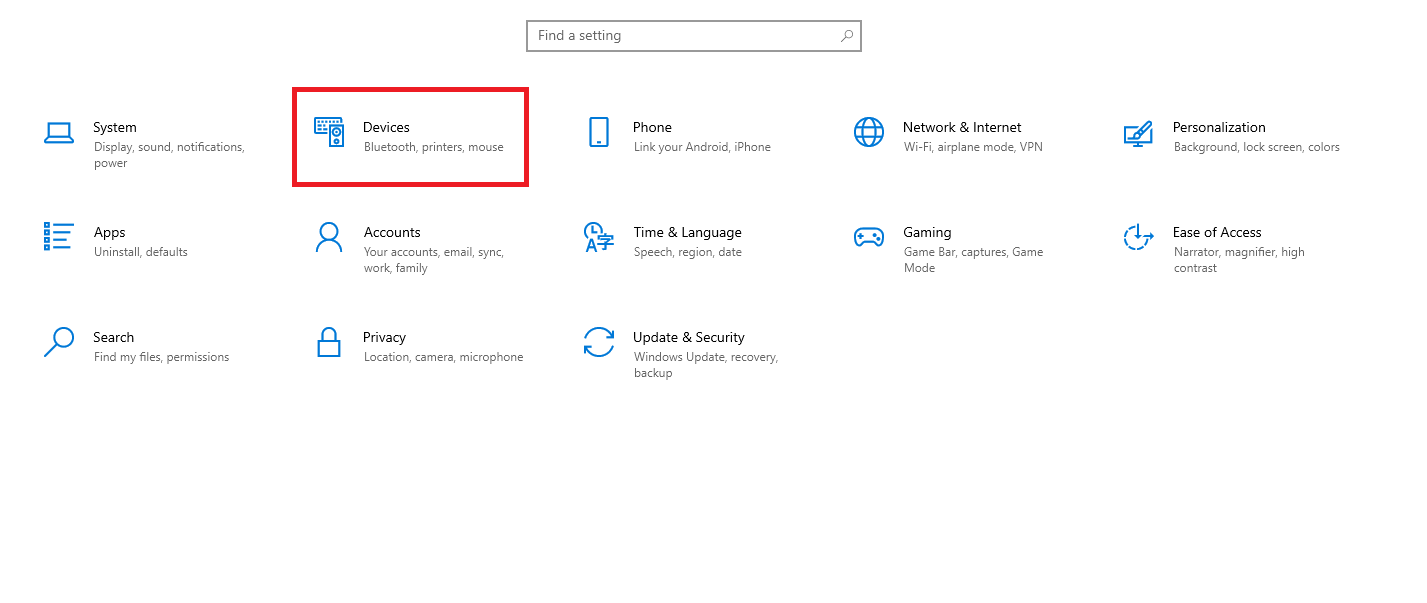Open the System settings heading
The image size is (1427, 603).
pos(115,127)
